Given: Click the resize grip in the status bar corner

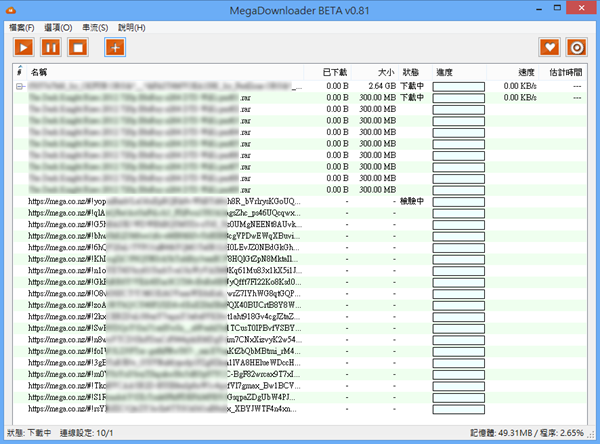Looking at the screenshot, I should point(592,435).
